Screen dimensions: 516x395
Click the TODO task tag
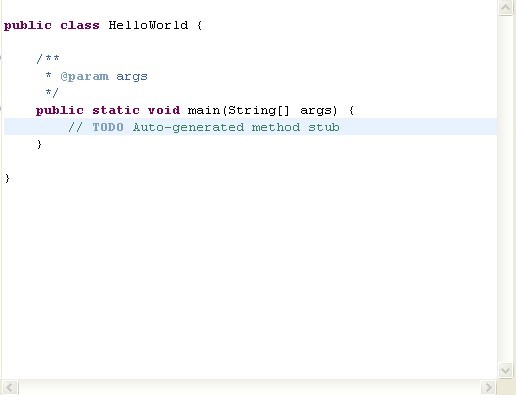[108, 127]
